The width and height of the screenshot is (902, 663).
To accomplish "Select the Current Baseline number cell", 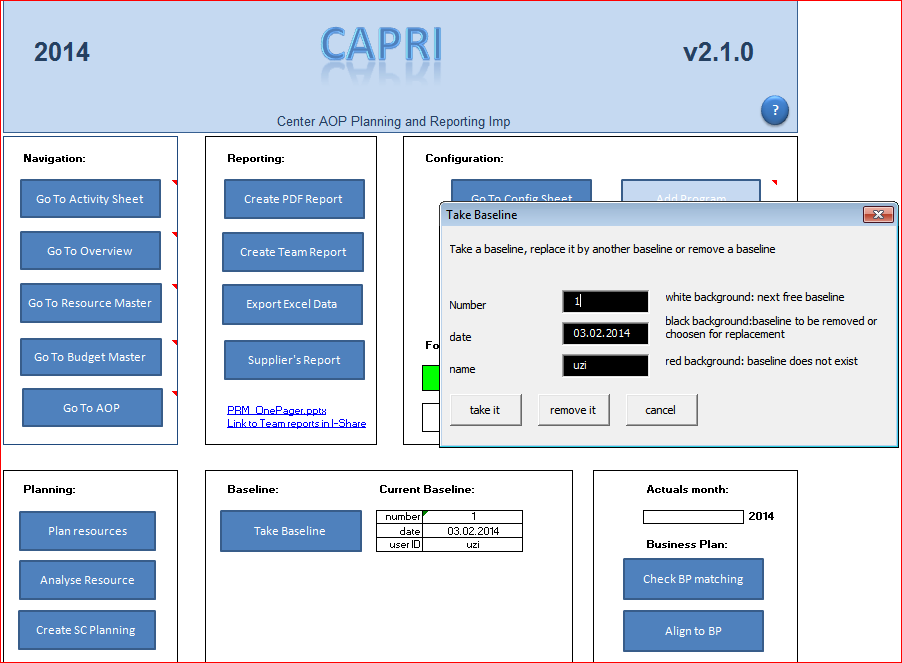I will (x=473, y=516).
